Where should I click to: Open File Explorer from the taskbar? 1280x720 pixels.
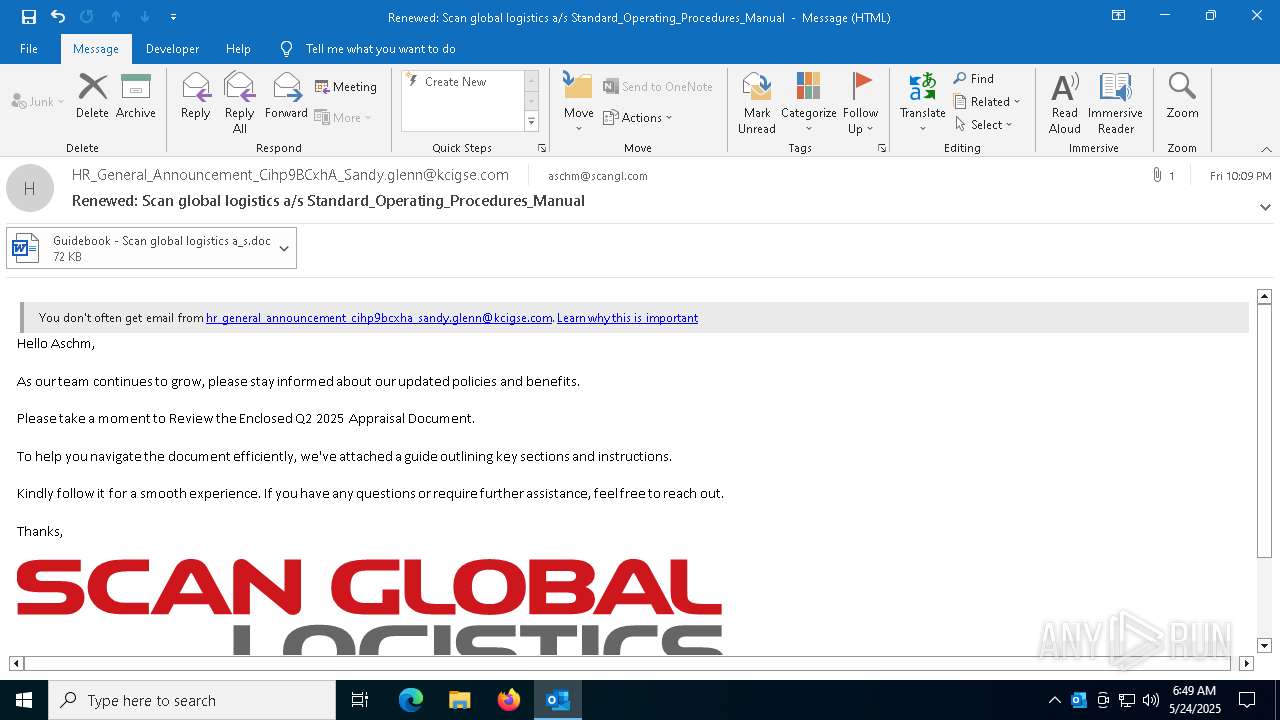coord(460,700)
